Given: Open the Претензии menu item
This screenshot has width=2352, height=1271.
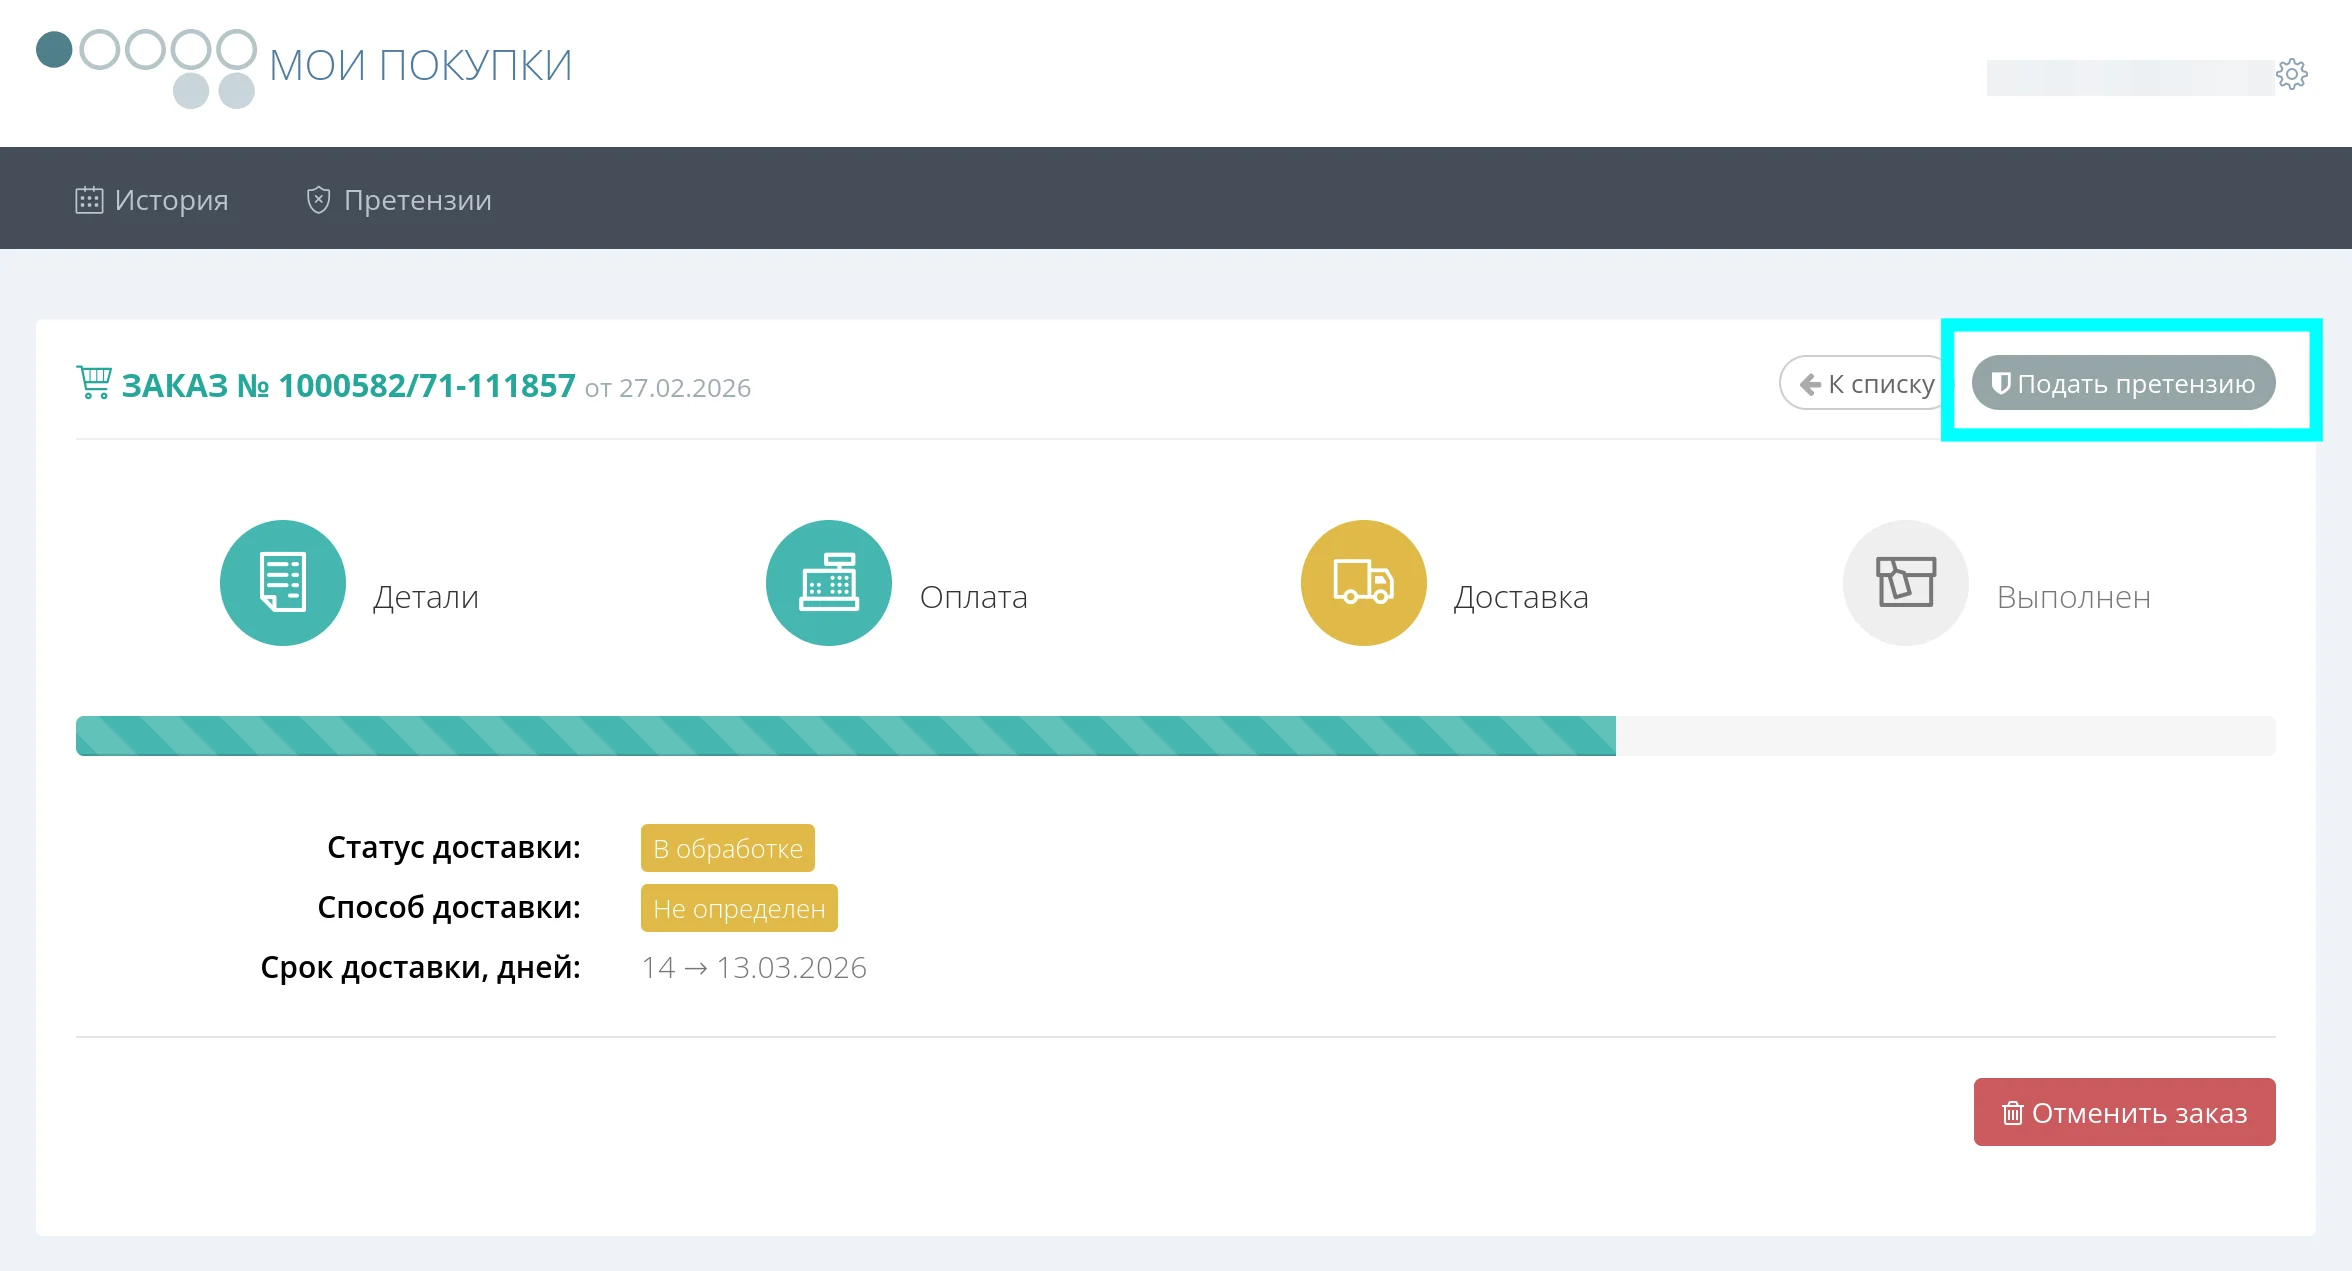Looking at the screenshot, I should point(417,200).
